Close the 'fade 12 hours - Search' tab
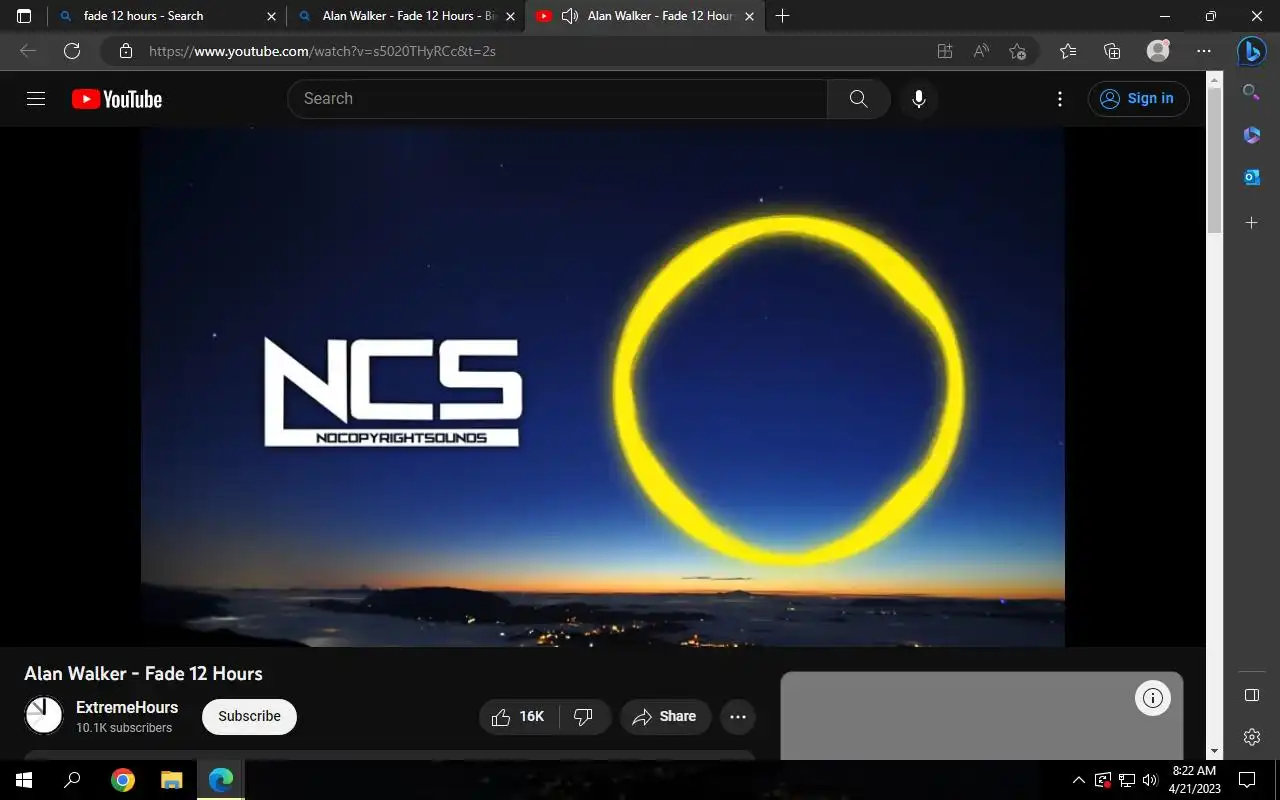This screenshot has height=800, width=1280. pos(271,16)
